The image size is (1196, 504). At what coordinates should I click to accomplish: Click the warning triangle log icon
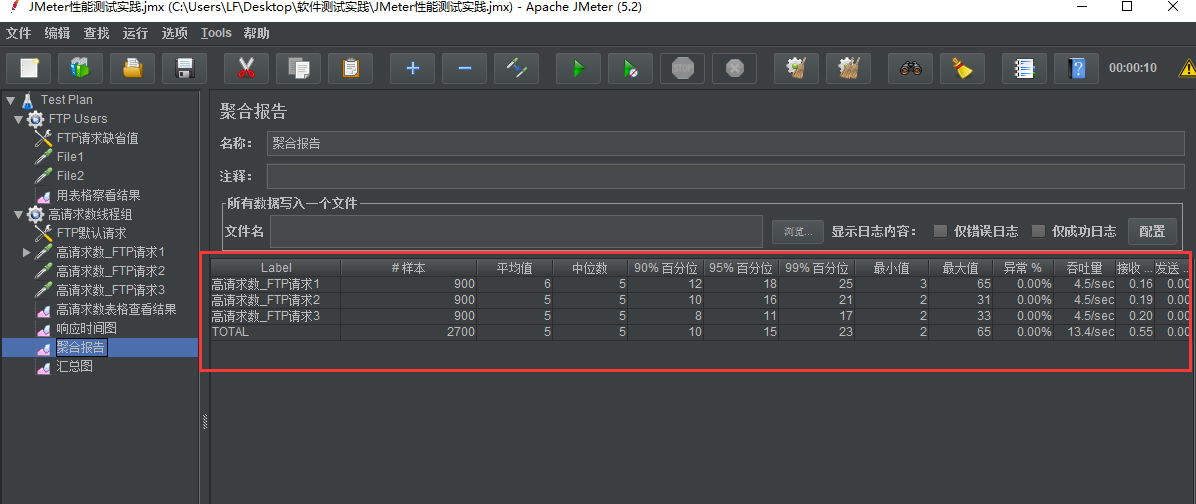pyautogui.click(x=1188, y=68)
